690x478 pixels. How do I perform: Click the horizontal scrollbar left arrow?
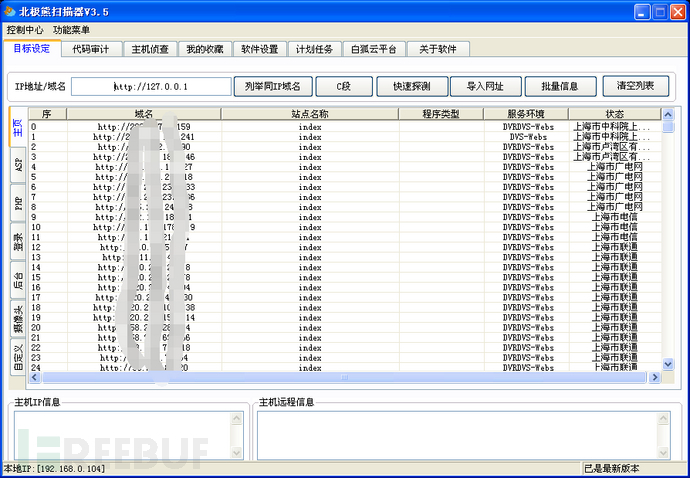pos(33,377)
